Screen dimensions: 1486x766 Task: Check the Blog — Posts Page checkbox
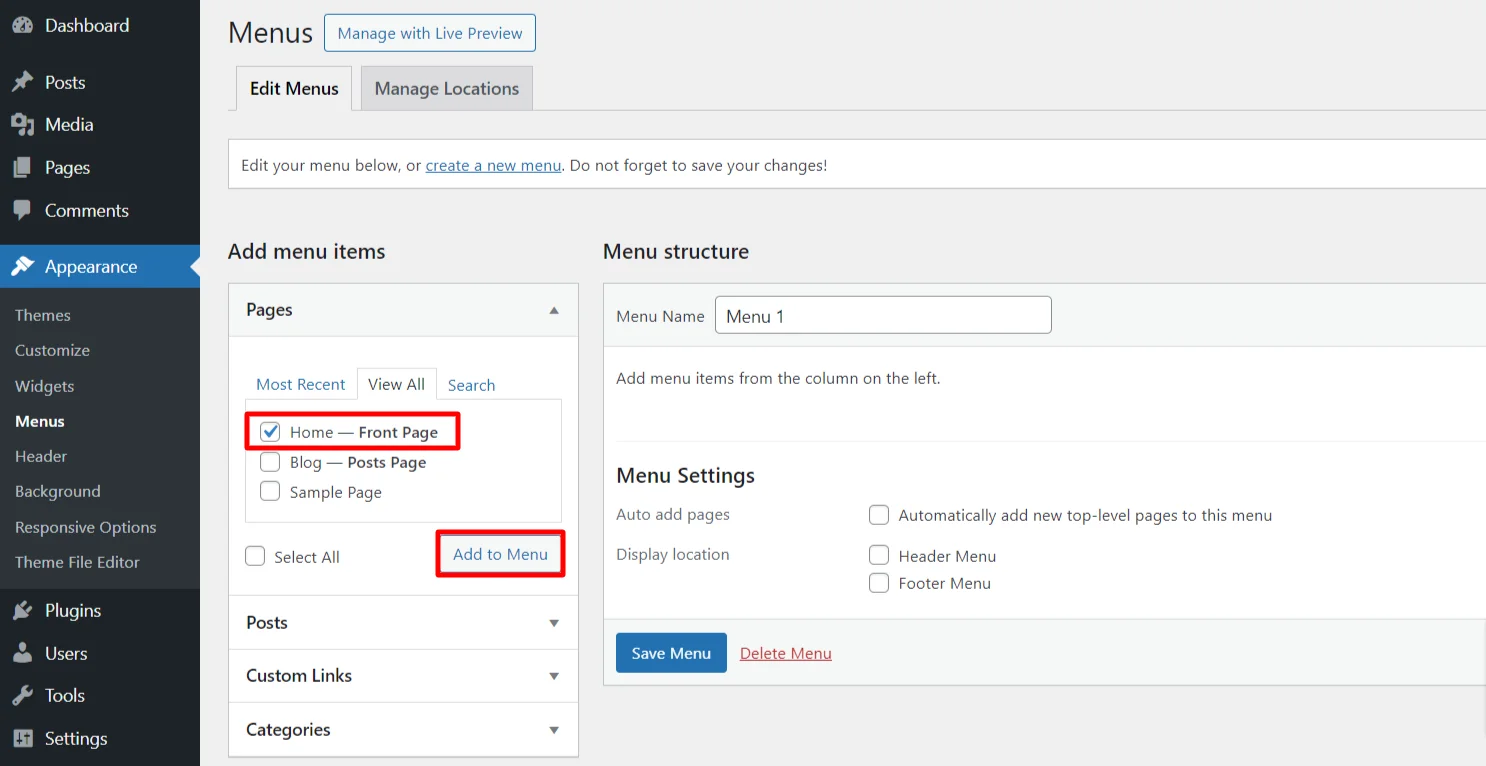pos(270,462)
